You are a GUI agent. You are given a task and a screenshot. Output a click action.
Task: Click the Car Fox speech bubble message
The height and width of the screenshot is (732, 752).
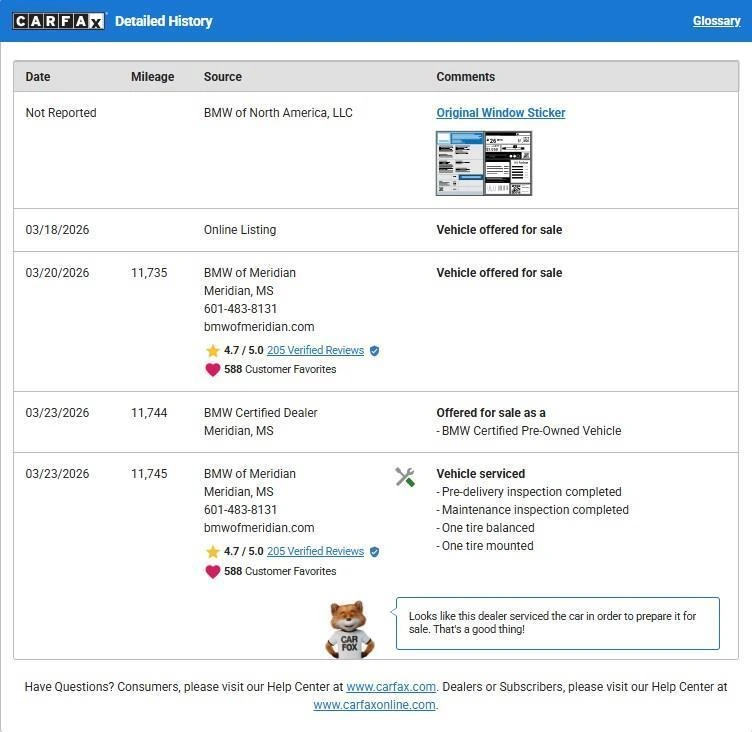(x=557, y=623)
